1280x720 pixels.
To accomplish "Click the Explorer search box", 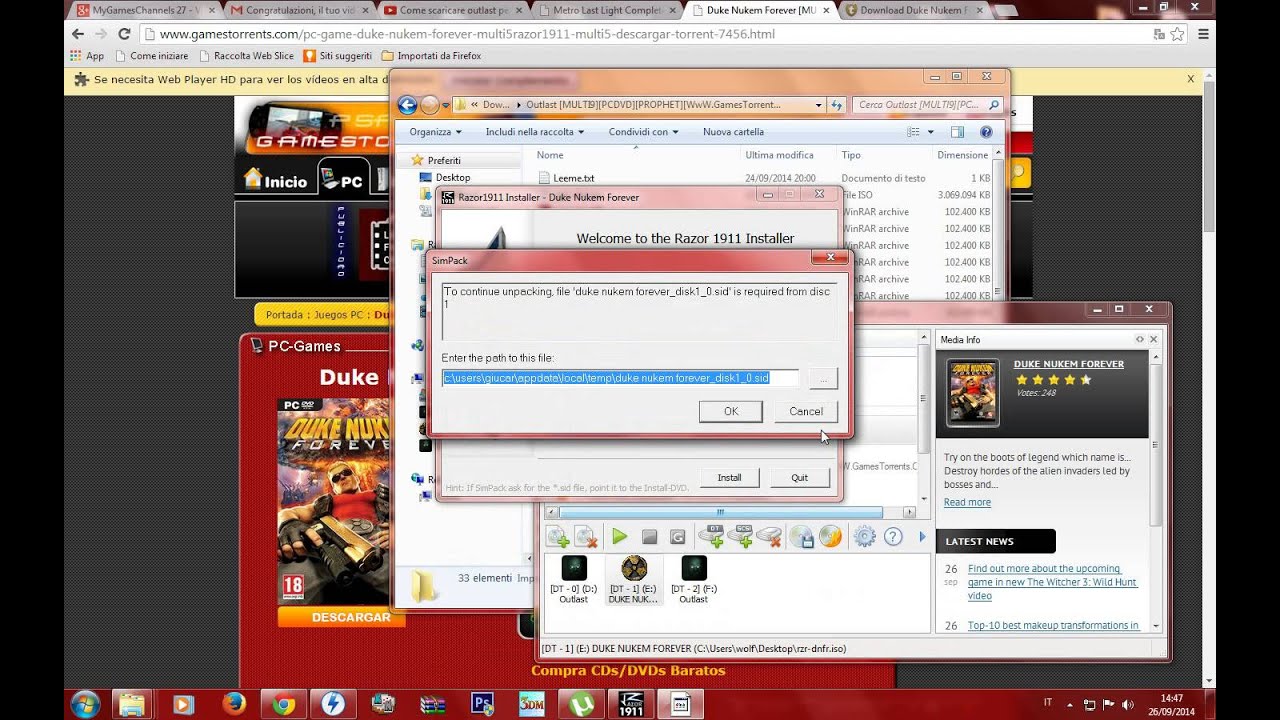I will [x=929, y=104].
